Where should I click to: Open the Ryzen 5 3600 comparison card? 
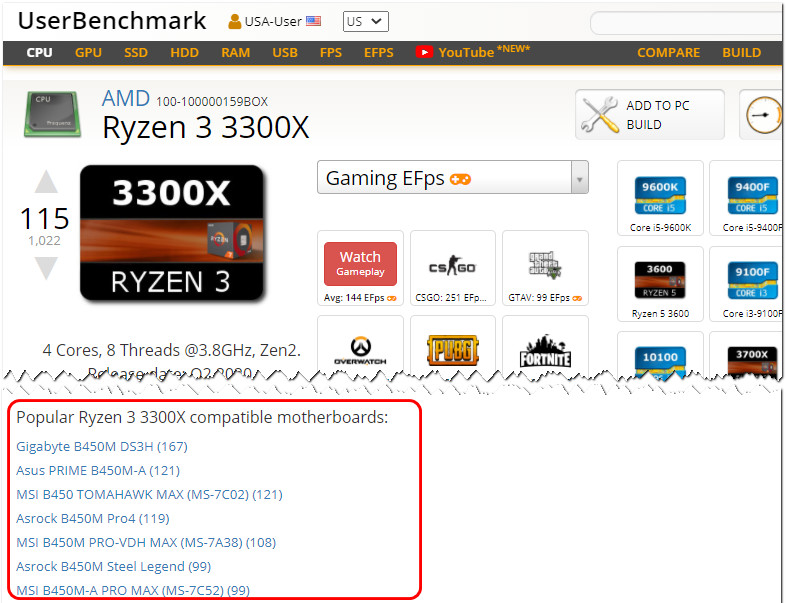(660, 284)
